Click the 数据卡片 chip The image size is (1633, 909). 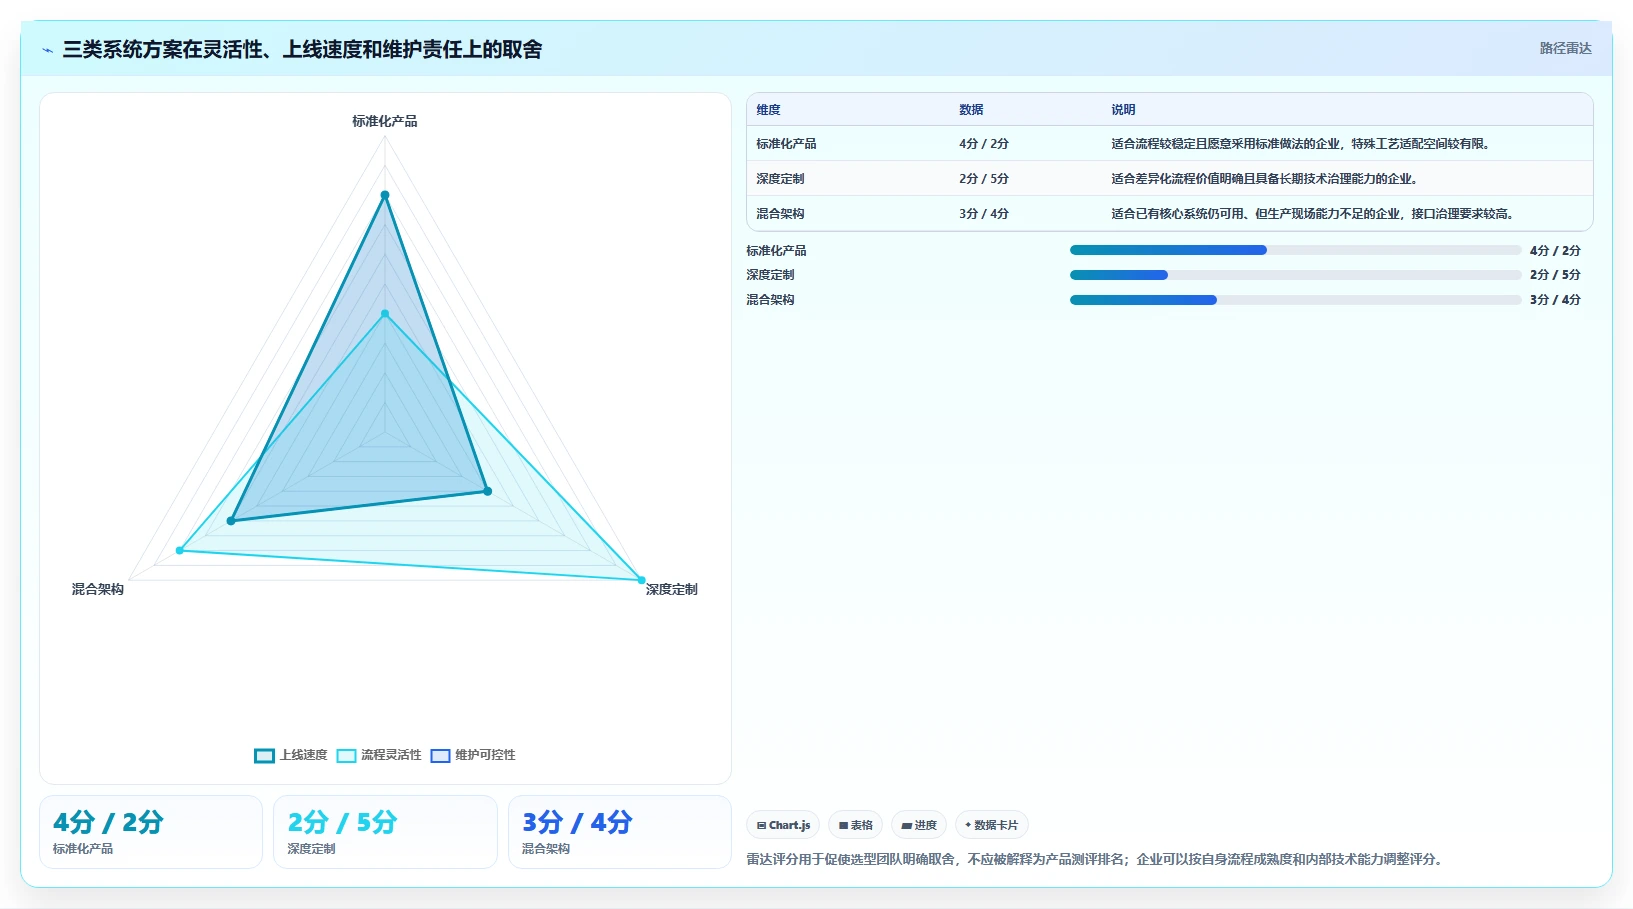[x=991, y=825]
